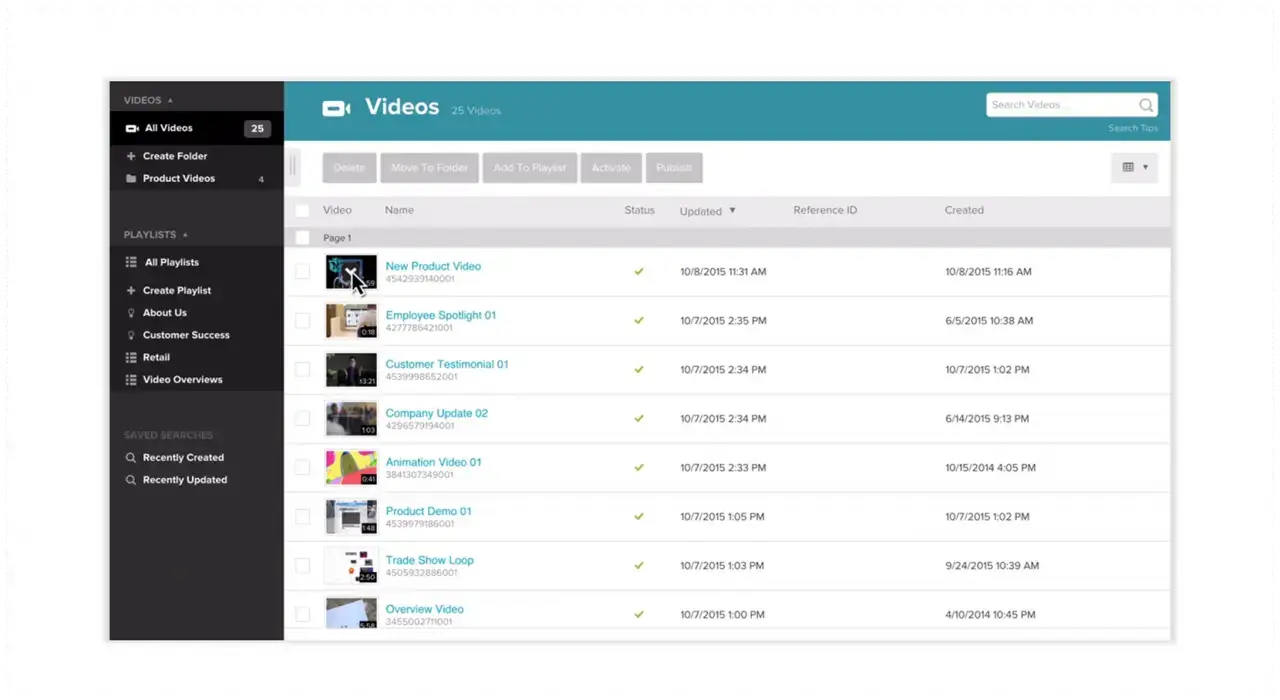
Task: Open the view layout dropdown on the toolbar
Action: (x=1134, y=167)
